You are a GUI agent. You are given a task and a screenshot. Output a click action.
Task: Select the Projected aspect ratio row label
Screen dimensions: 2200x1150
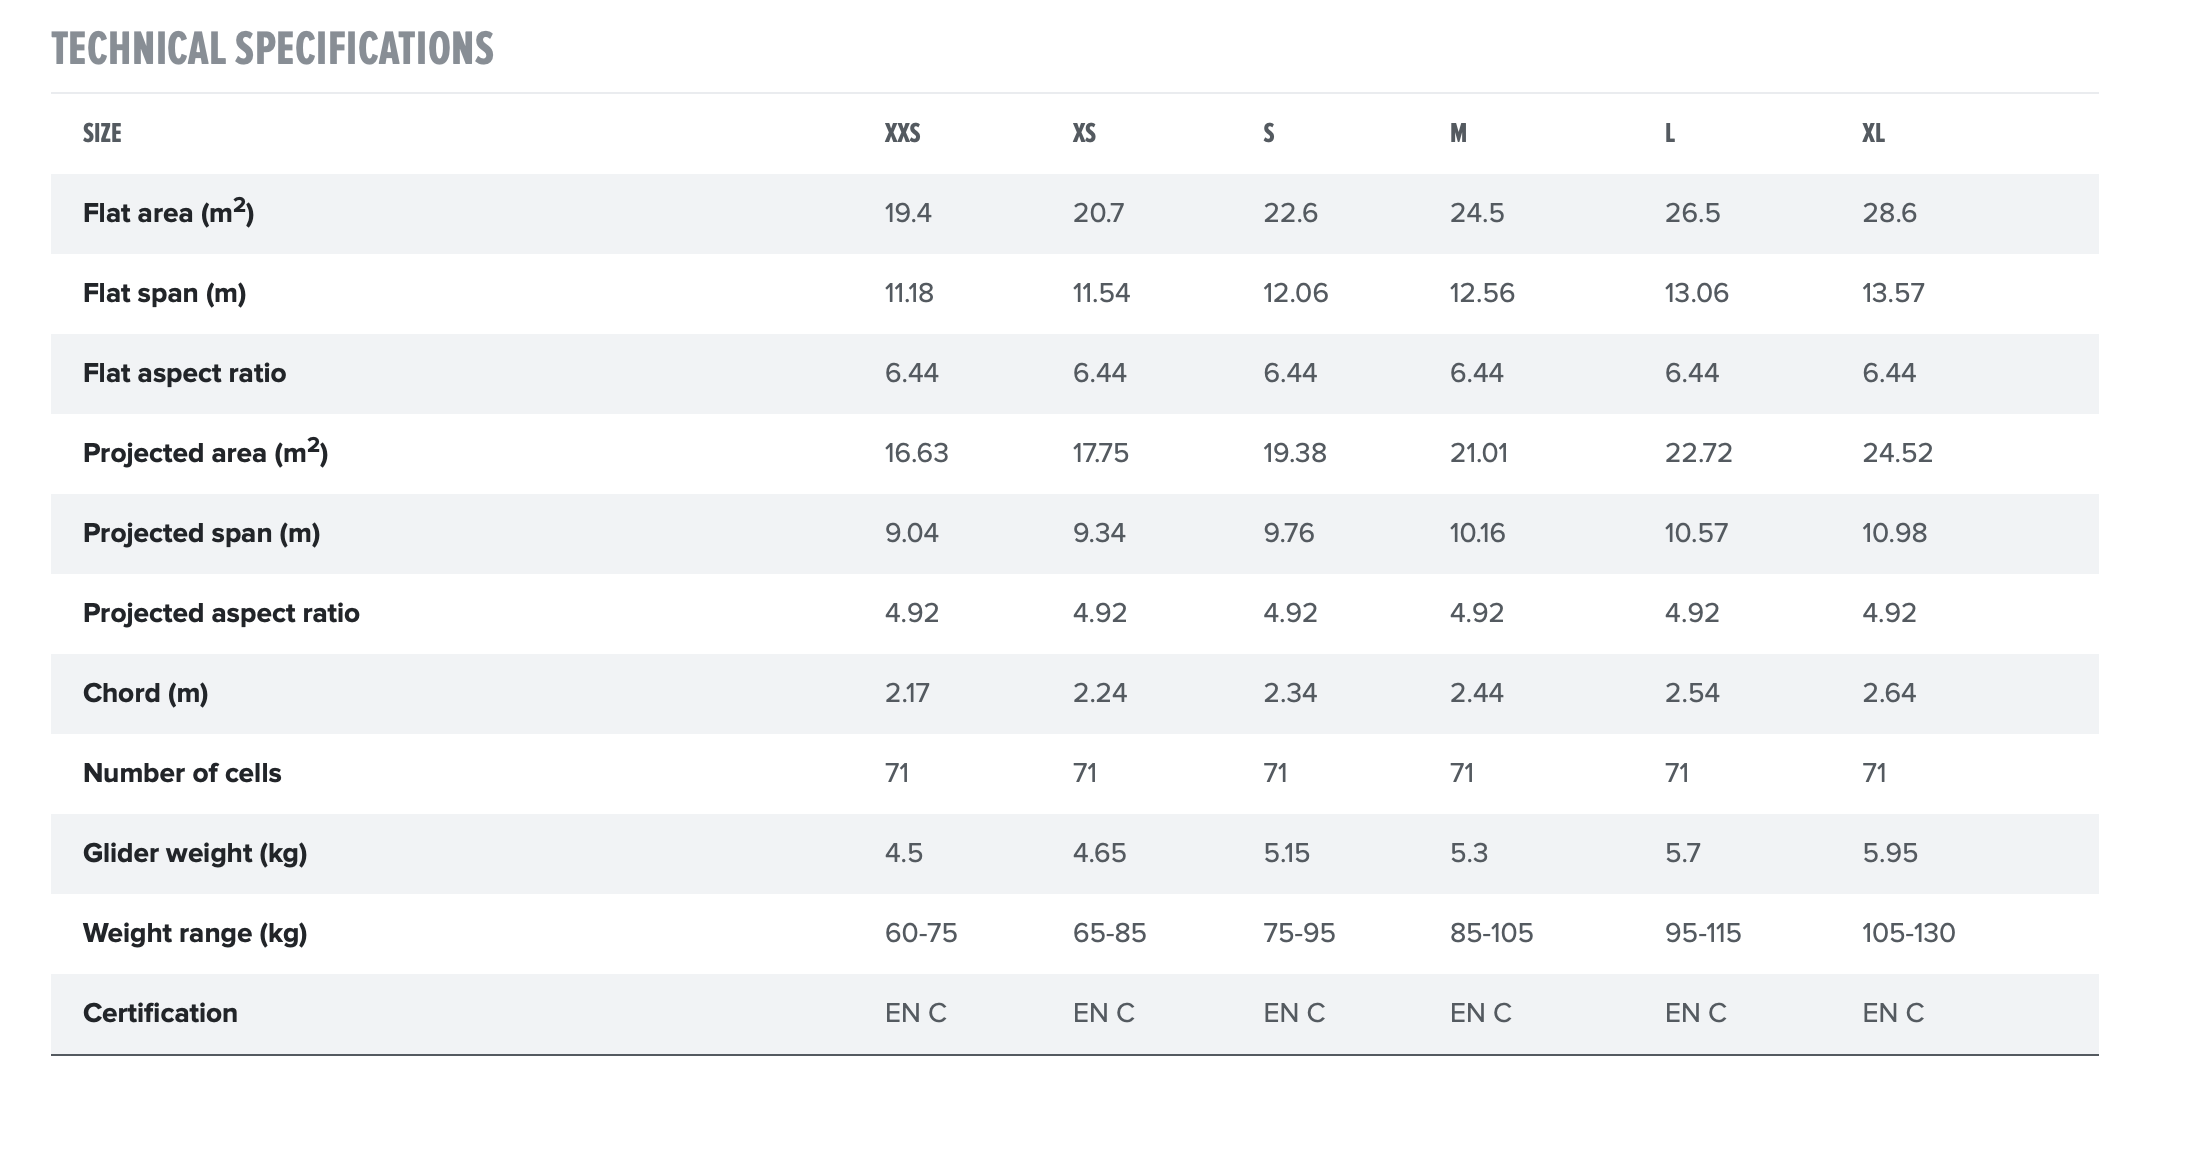(x=221, y=613)
